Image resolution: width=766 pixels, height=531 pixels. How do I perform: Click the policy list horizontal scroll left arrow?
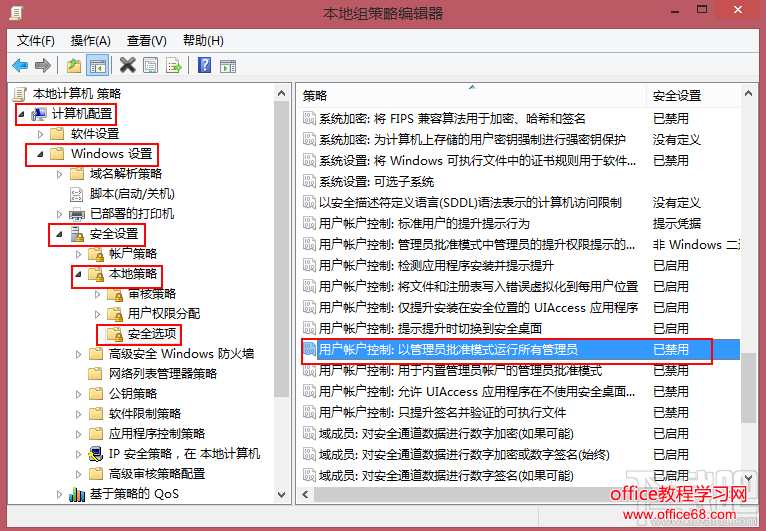coord(305,494)
